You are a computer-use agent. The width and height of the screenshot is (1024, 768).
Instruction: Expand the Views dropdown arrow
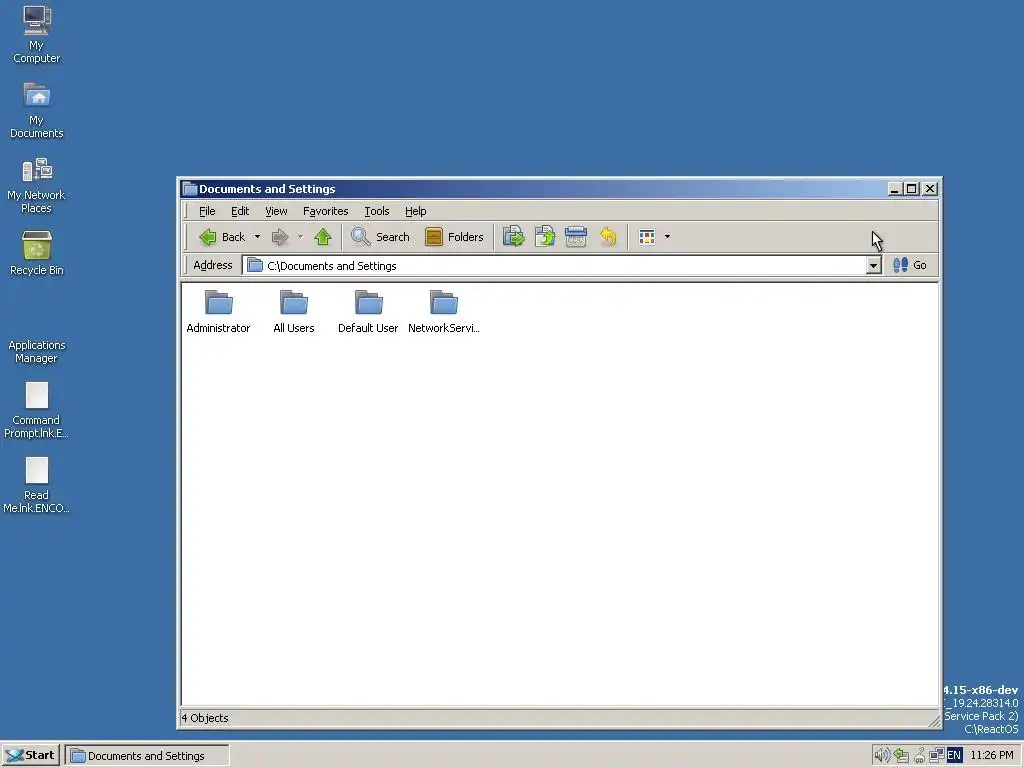point(667,237)
